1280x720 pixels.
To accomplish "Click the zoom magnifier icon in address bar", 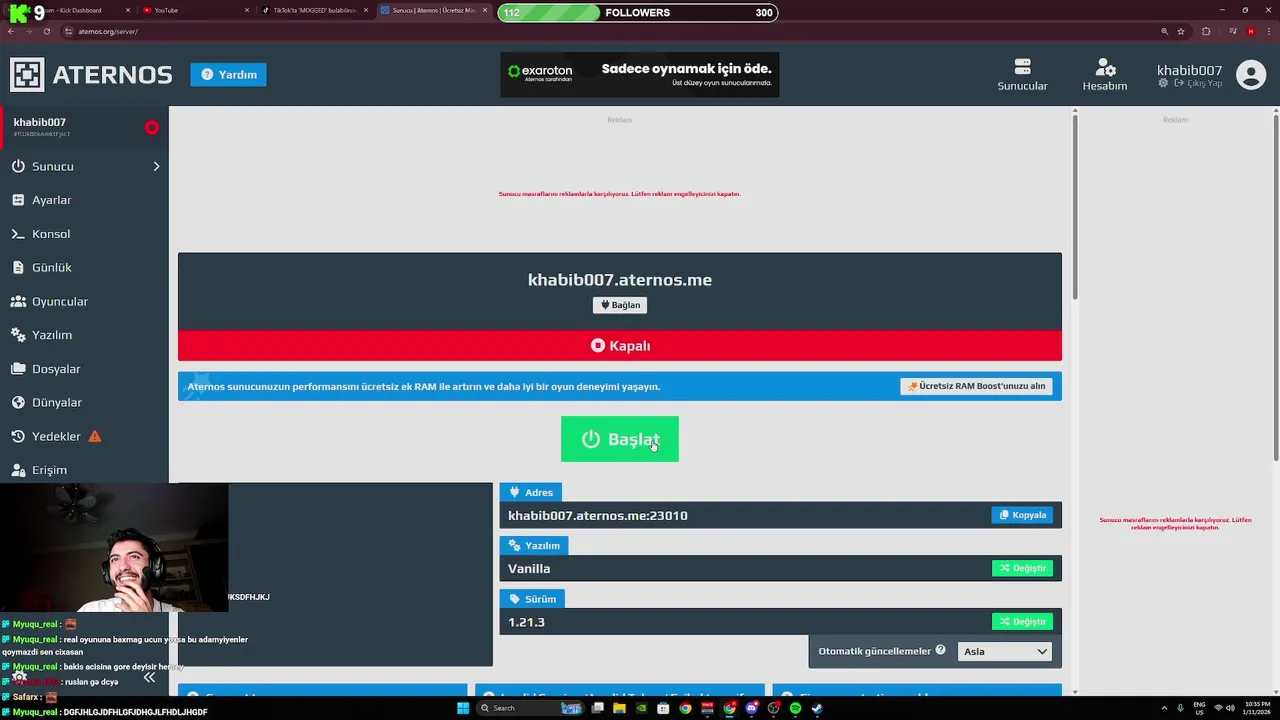I will (1165, 31).
